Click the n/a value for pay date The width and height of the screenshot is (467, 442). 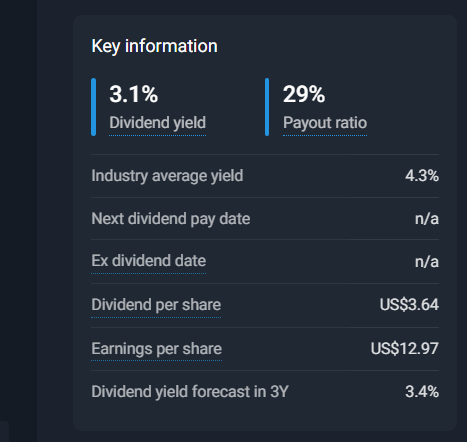427,219
